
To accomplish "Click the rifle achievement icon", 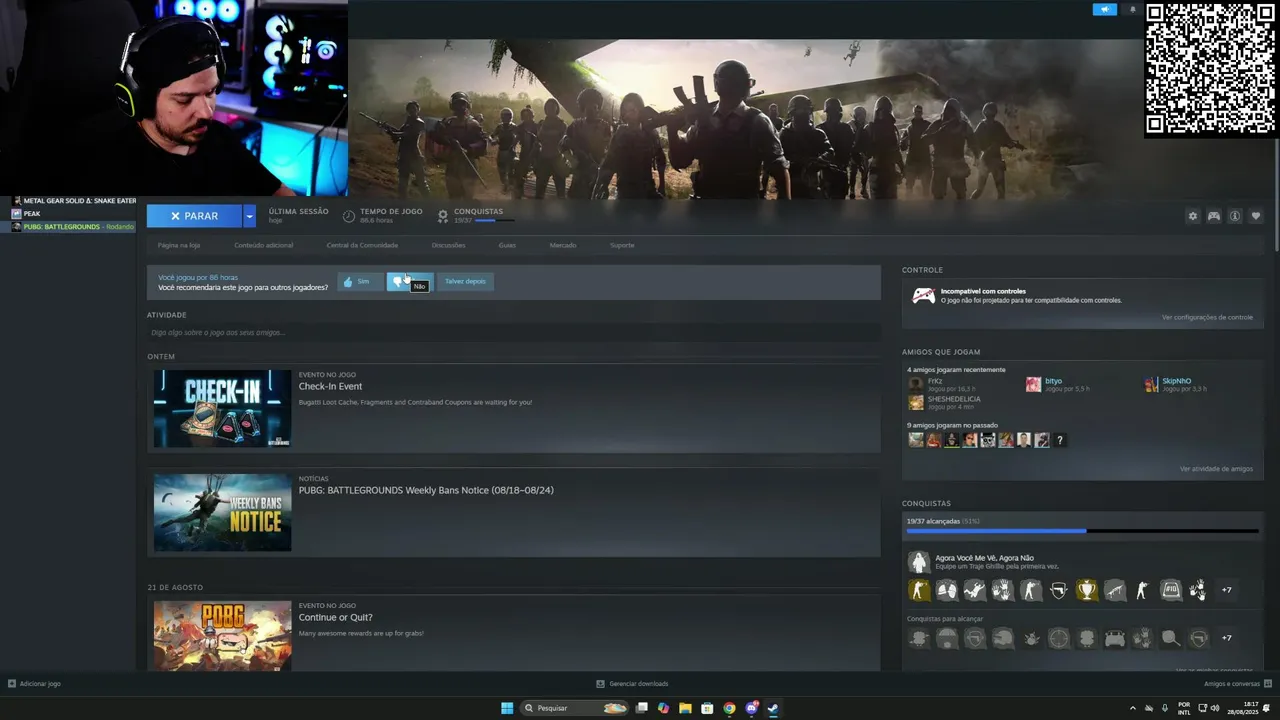I will click(1115, 590).
